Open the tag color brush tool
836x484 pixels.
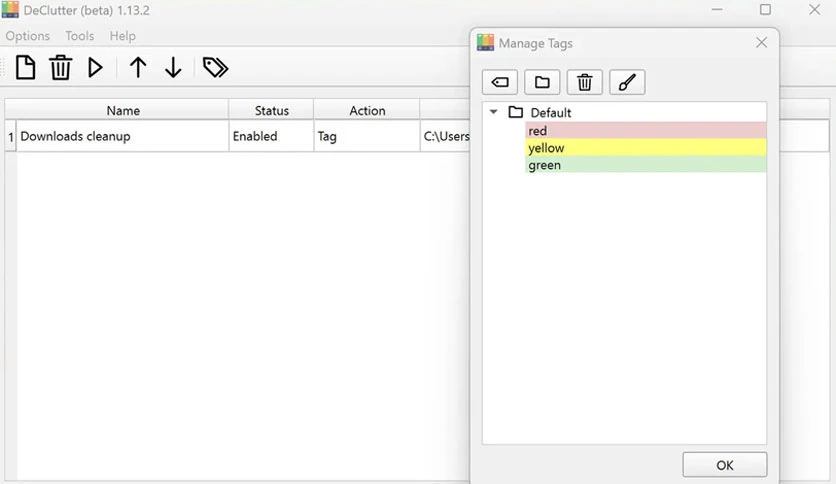coord(627,82)
